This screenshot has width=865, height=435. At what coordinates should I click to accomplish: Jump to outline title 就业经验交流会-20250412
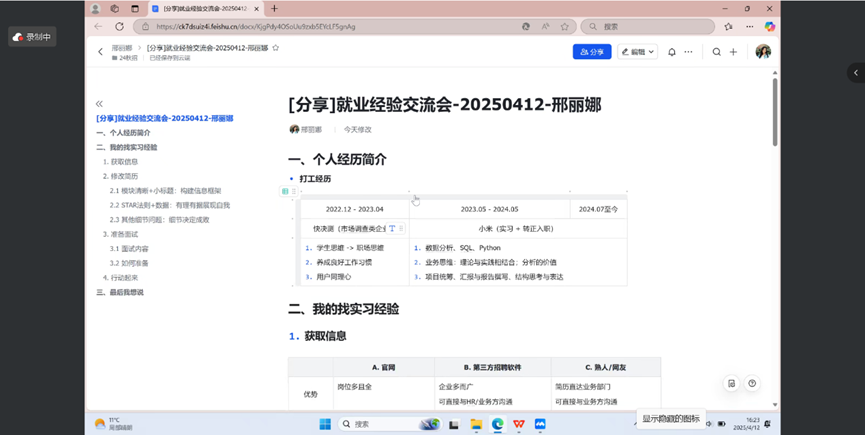(x=164, y=119)
